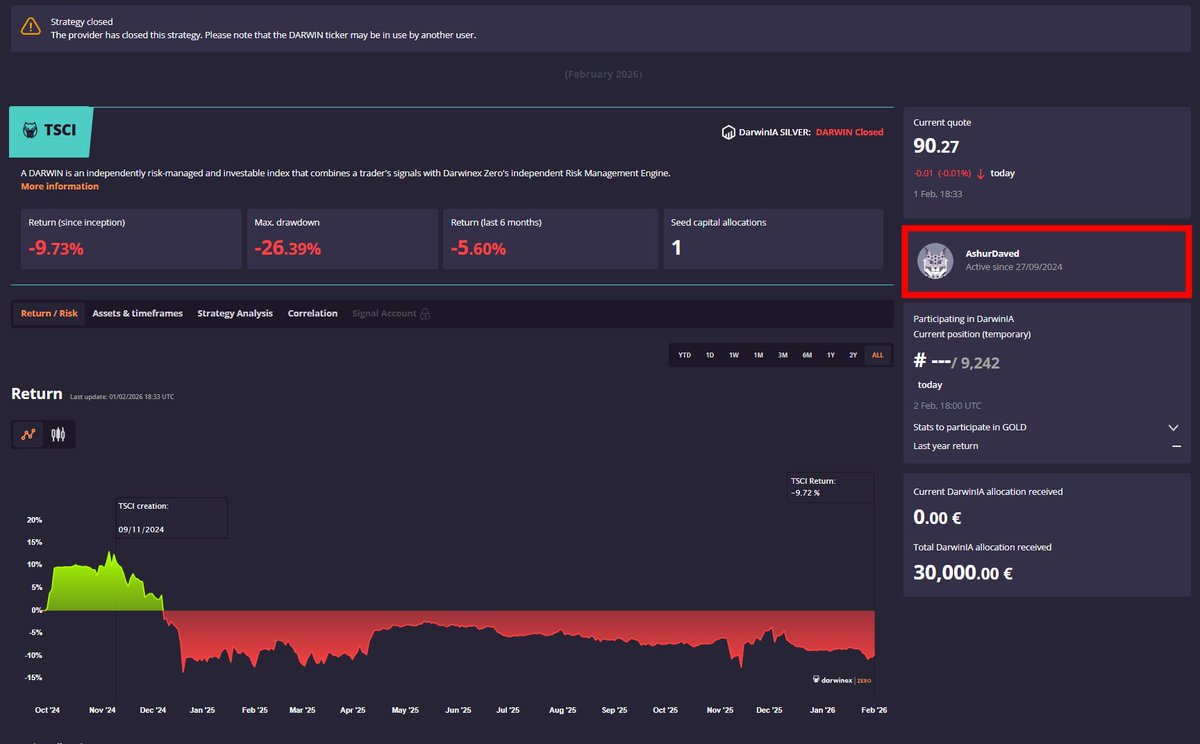Click the TSCI Return -9.72 % tooltip
Image resolution: width=1200 pixels, height=744 pixels.
coord(830,486)
